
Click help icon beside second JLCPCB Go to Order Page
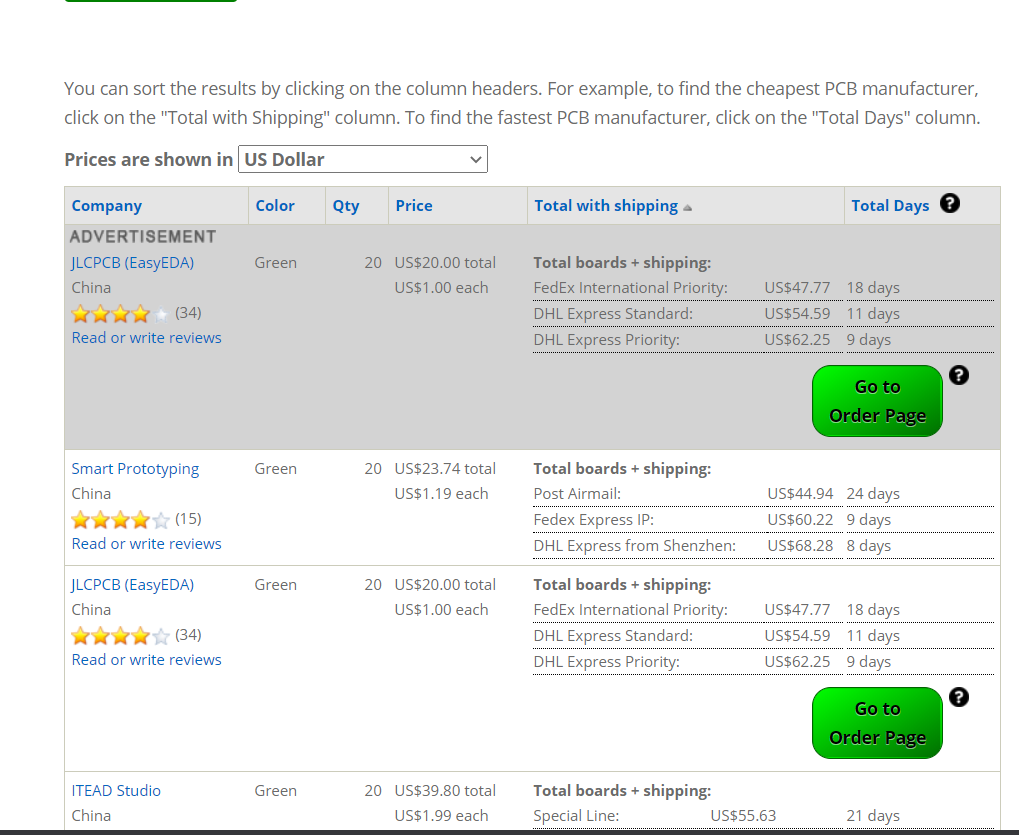[959, 697]
